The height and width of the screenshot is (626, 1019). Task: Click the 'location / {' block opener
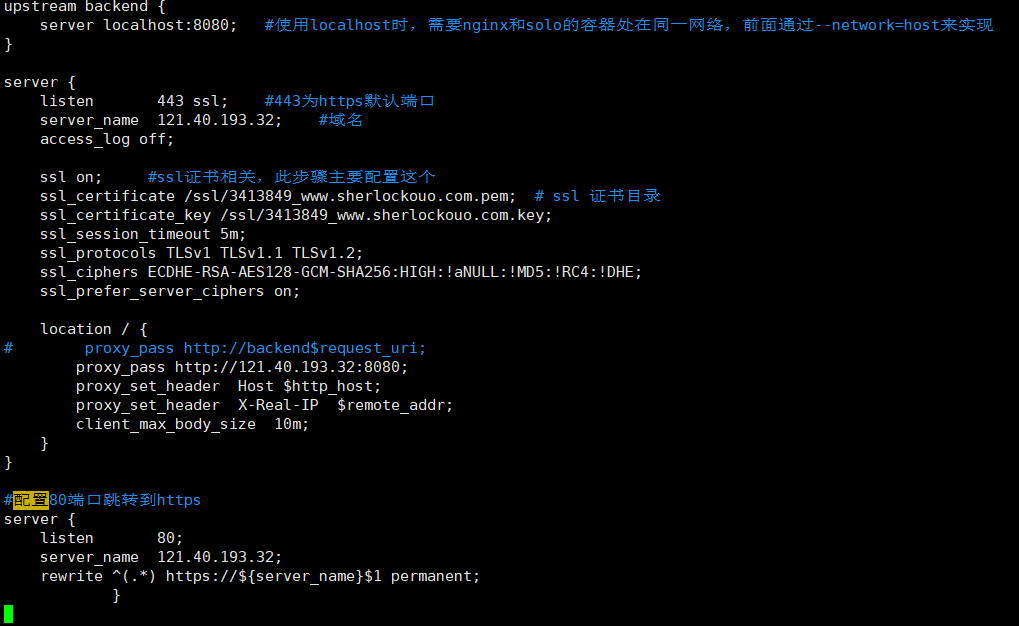(x=94, y=329)
